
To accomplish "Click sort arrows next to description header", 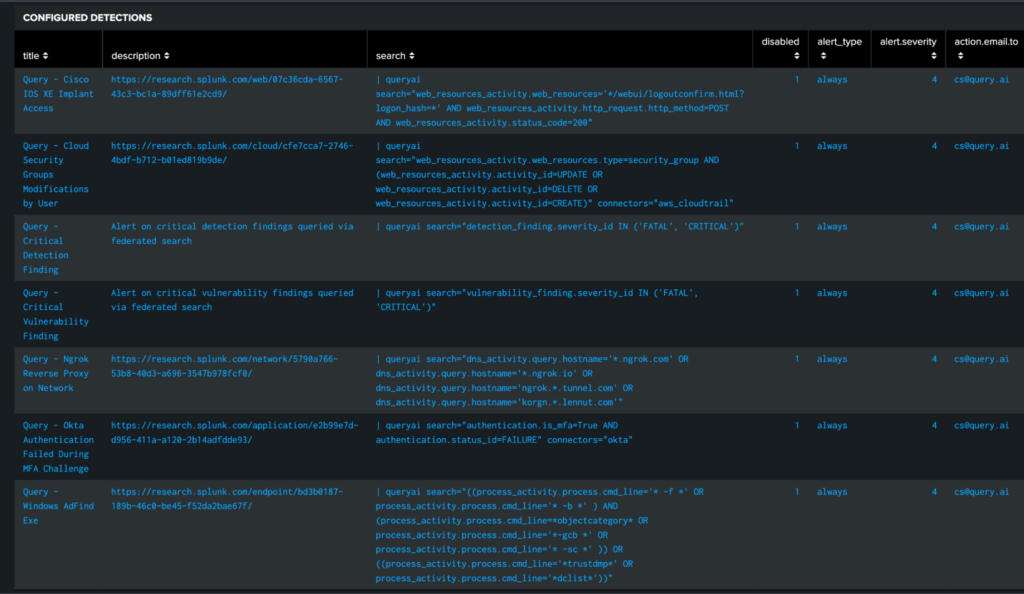I will point(166,56).
